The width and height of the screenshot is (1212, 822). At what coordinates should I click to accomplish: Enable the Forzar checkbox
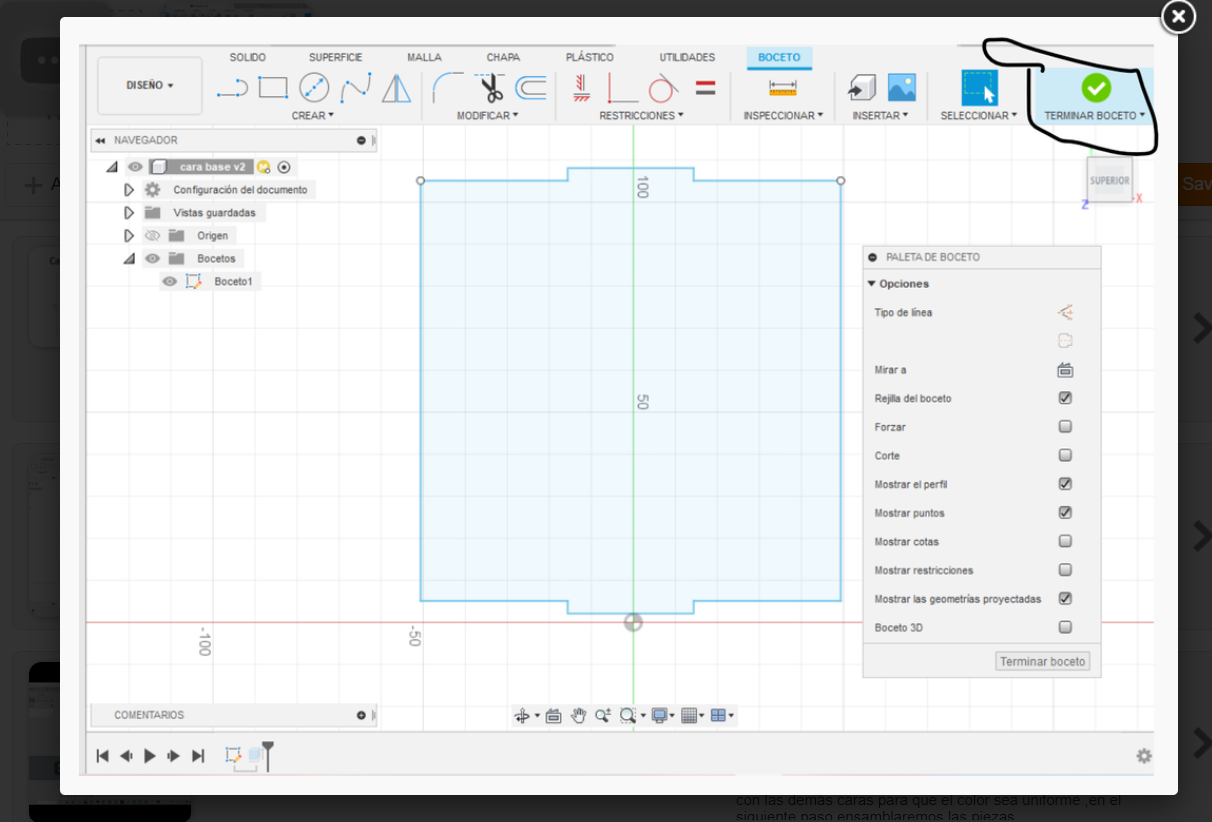(1065, 427)
